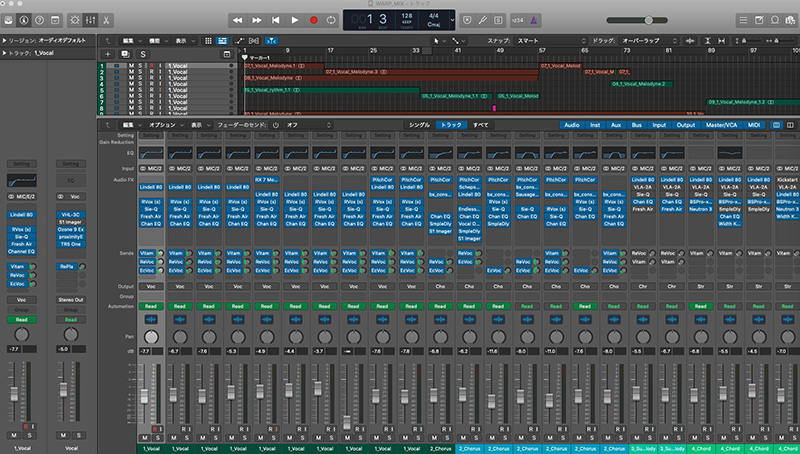Image resolution: width=800 pixels, height=454 pixels.
Task: Click the waveform zoom icon
Action: coord(690,41)
